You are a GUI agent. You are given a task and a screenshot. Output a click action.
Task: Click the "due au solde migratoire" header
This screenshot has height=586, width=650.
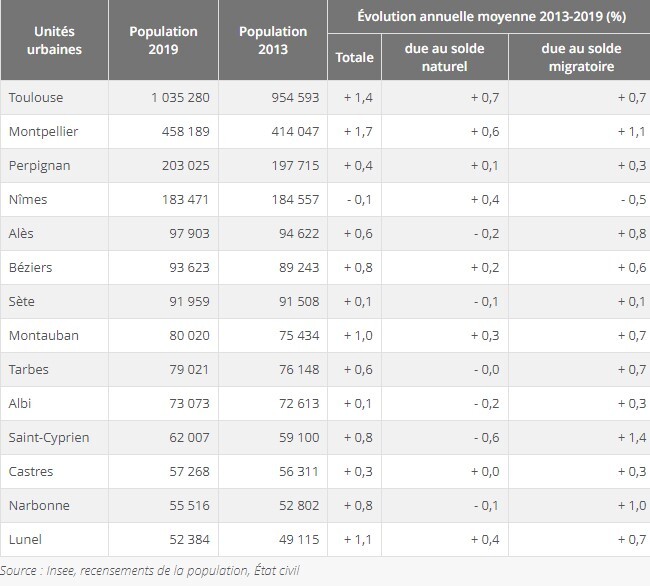coord(581,57)
